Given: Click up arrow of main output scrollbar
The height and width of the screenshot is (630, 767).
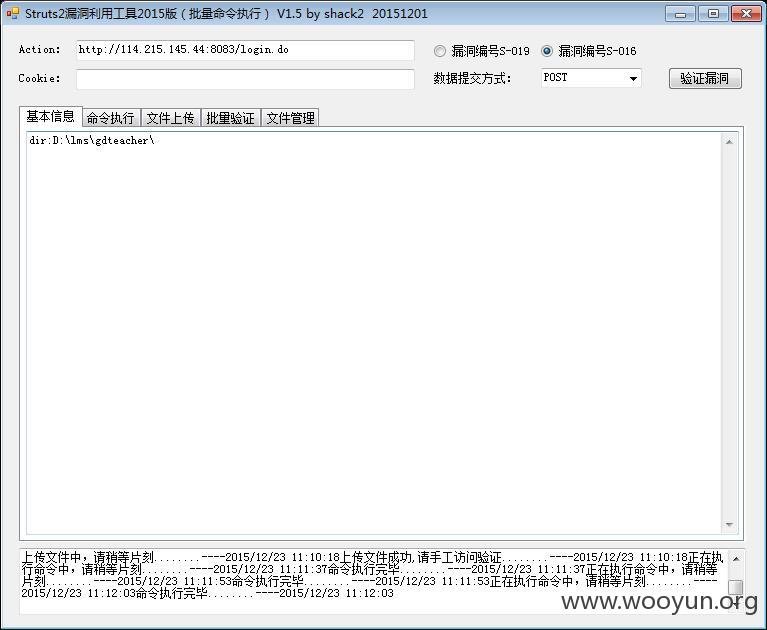Looking at the screenshot, I should (729, 142).
